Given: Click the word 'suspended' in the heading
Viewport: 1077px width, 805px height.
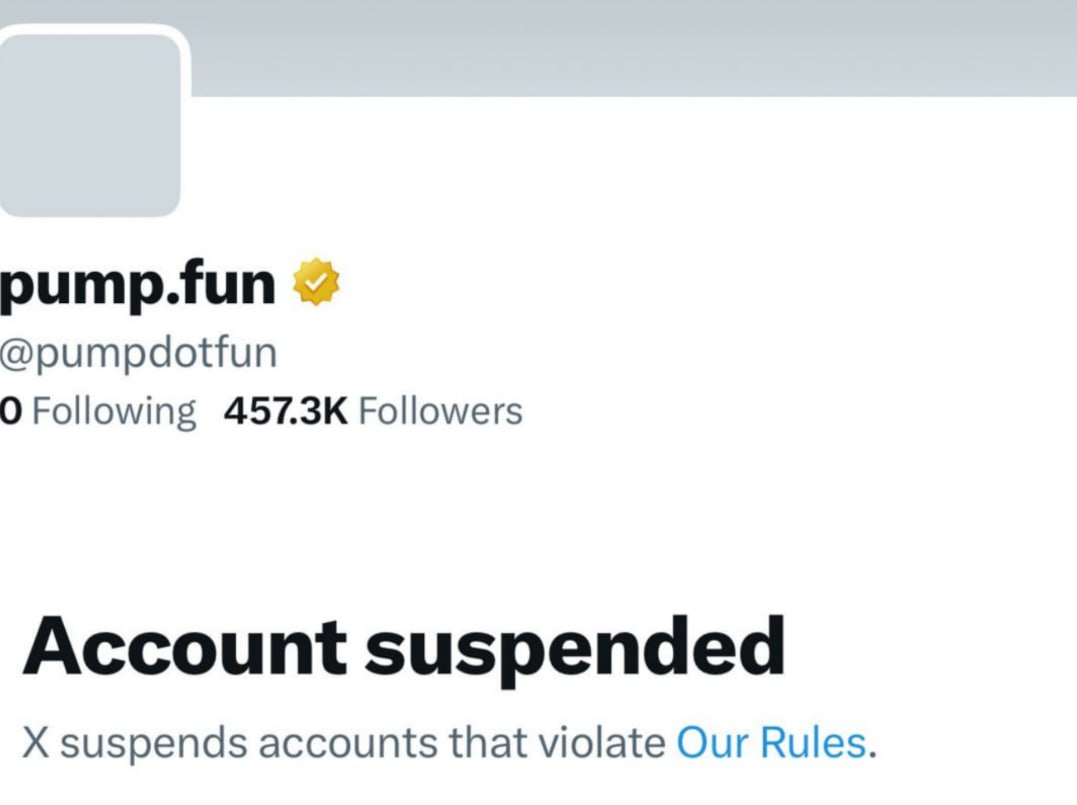Looking at the screenshot, I should click(x=575, y=648).
